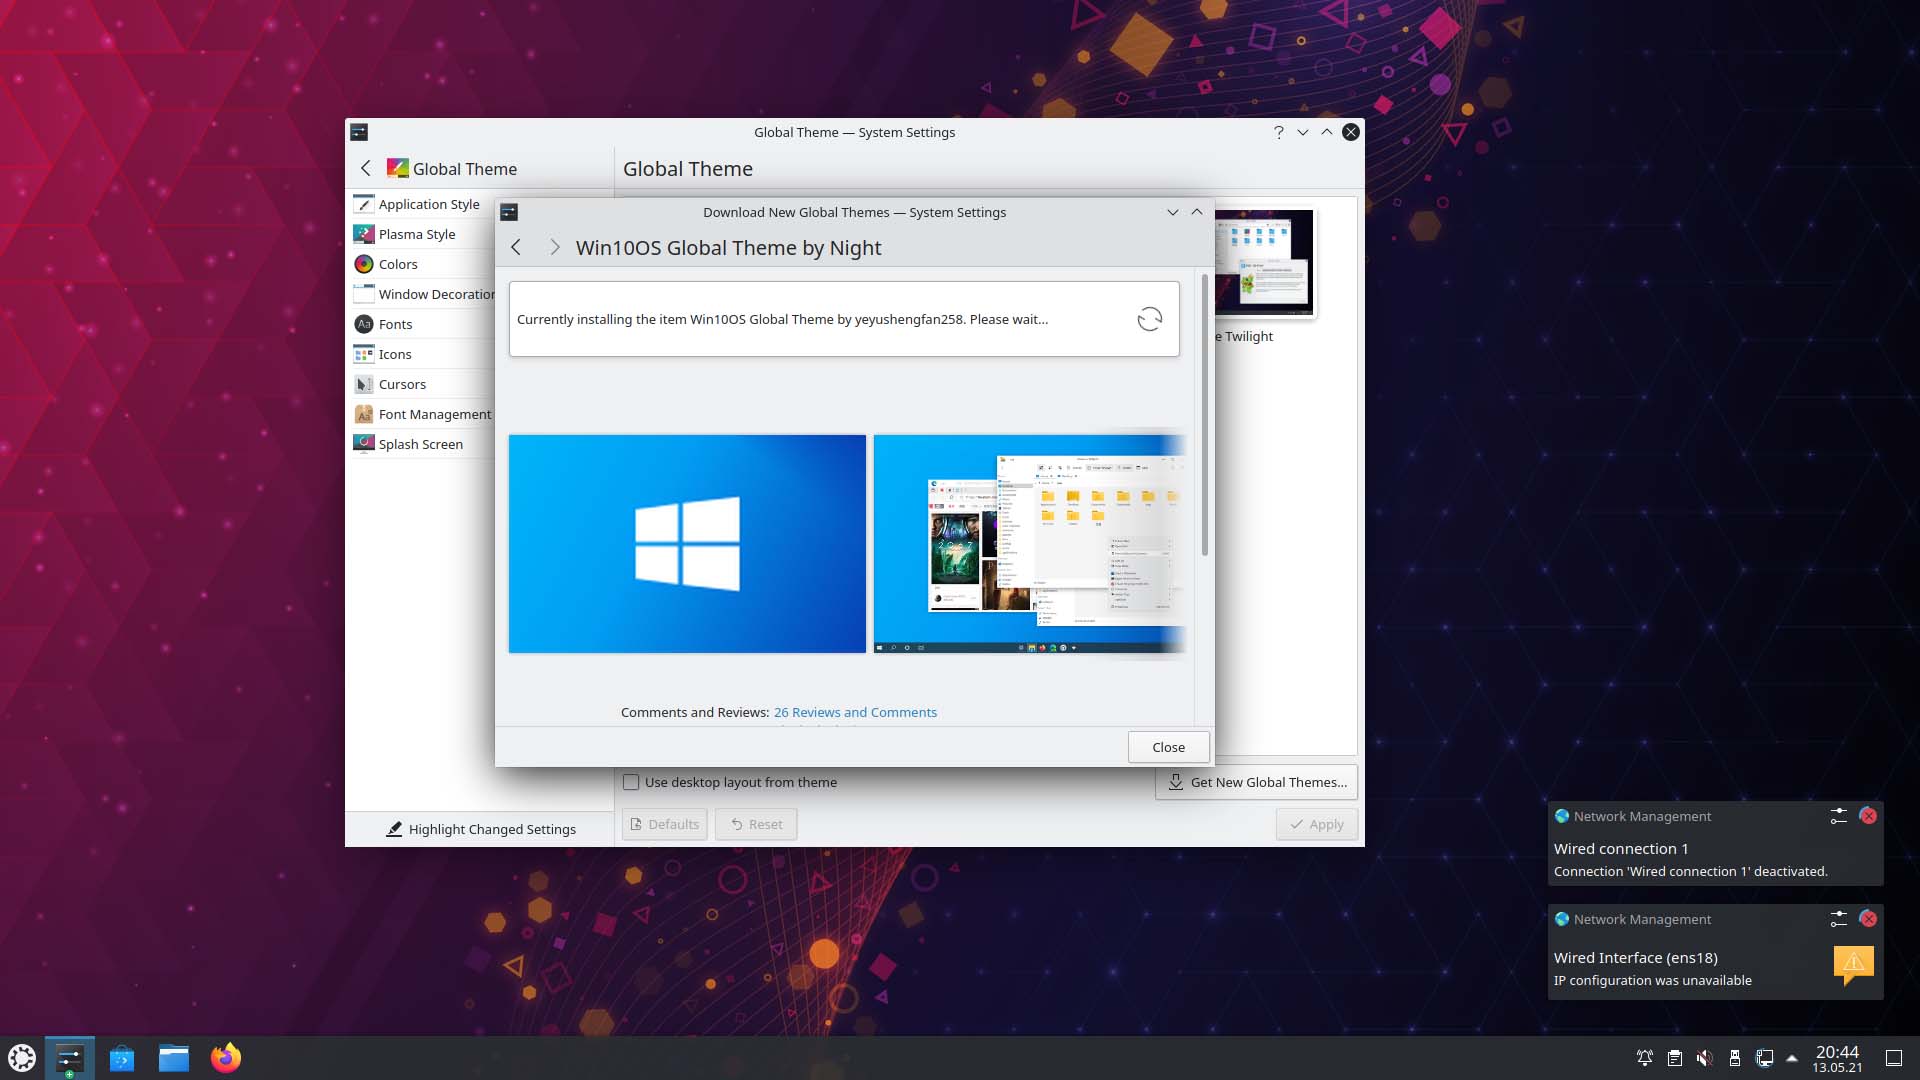Click the 'Wired connection 1' notification text

1621,848
